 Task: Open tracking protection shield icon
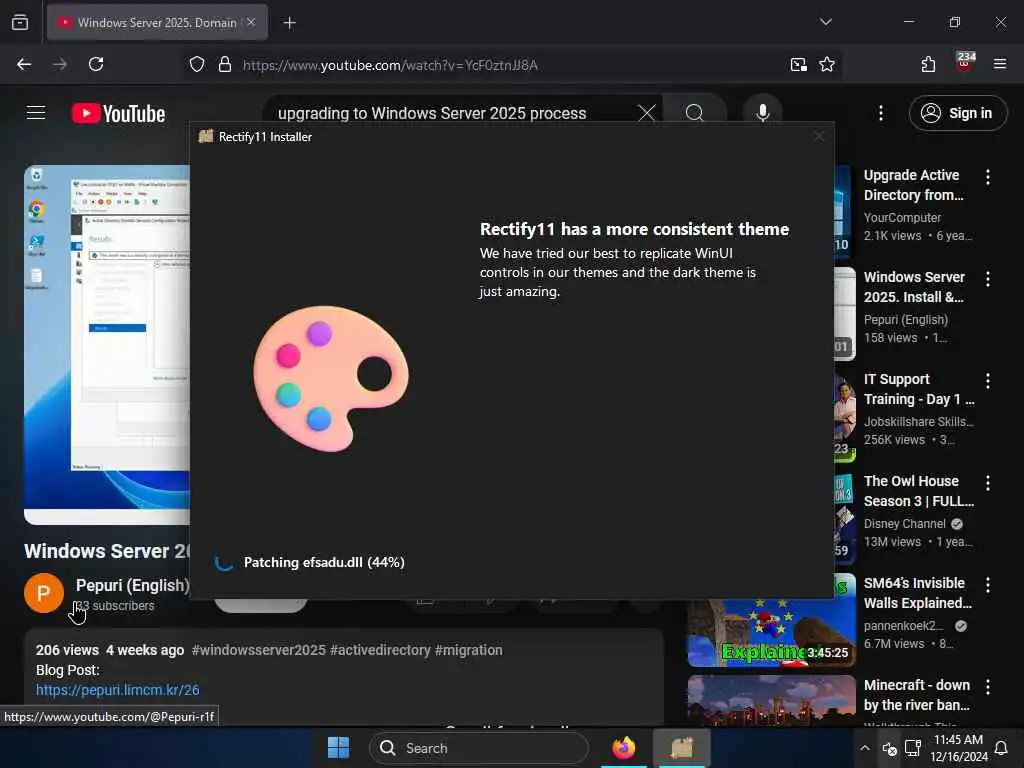point(197,65)
